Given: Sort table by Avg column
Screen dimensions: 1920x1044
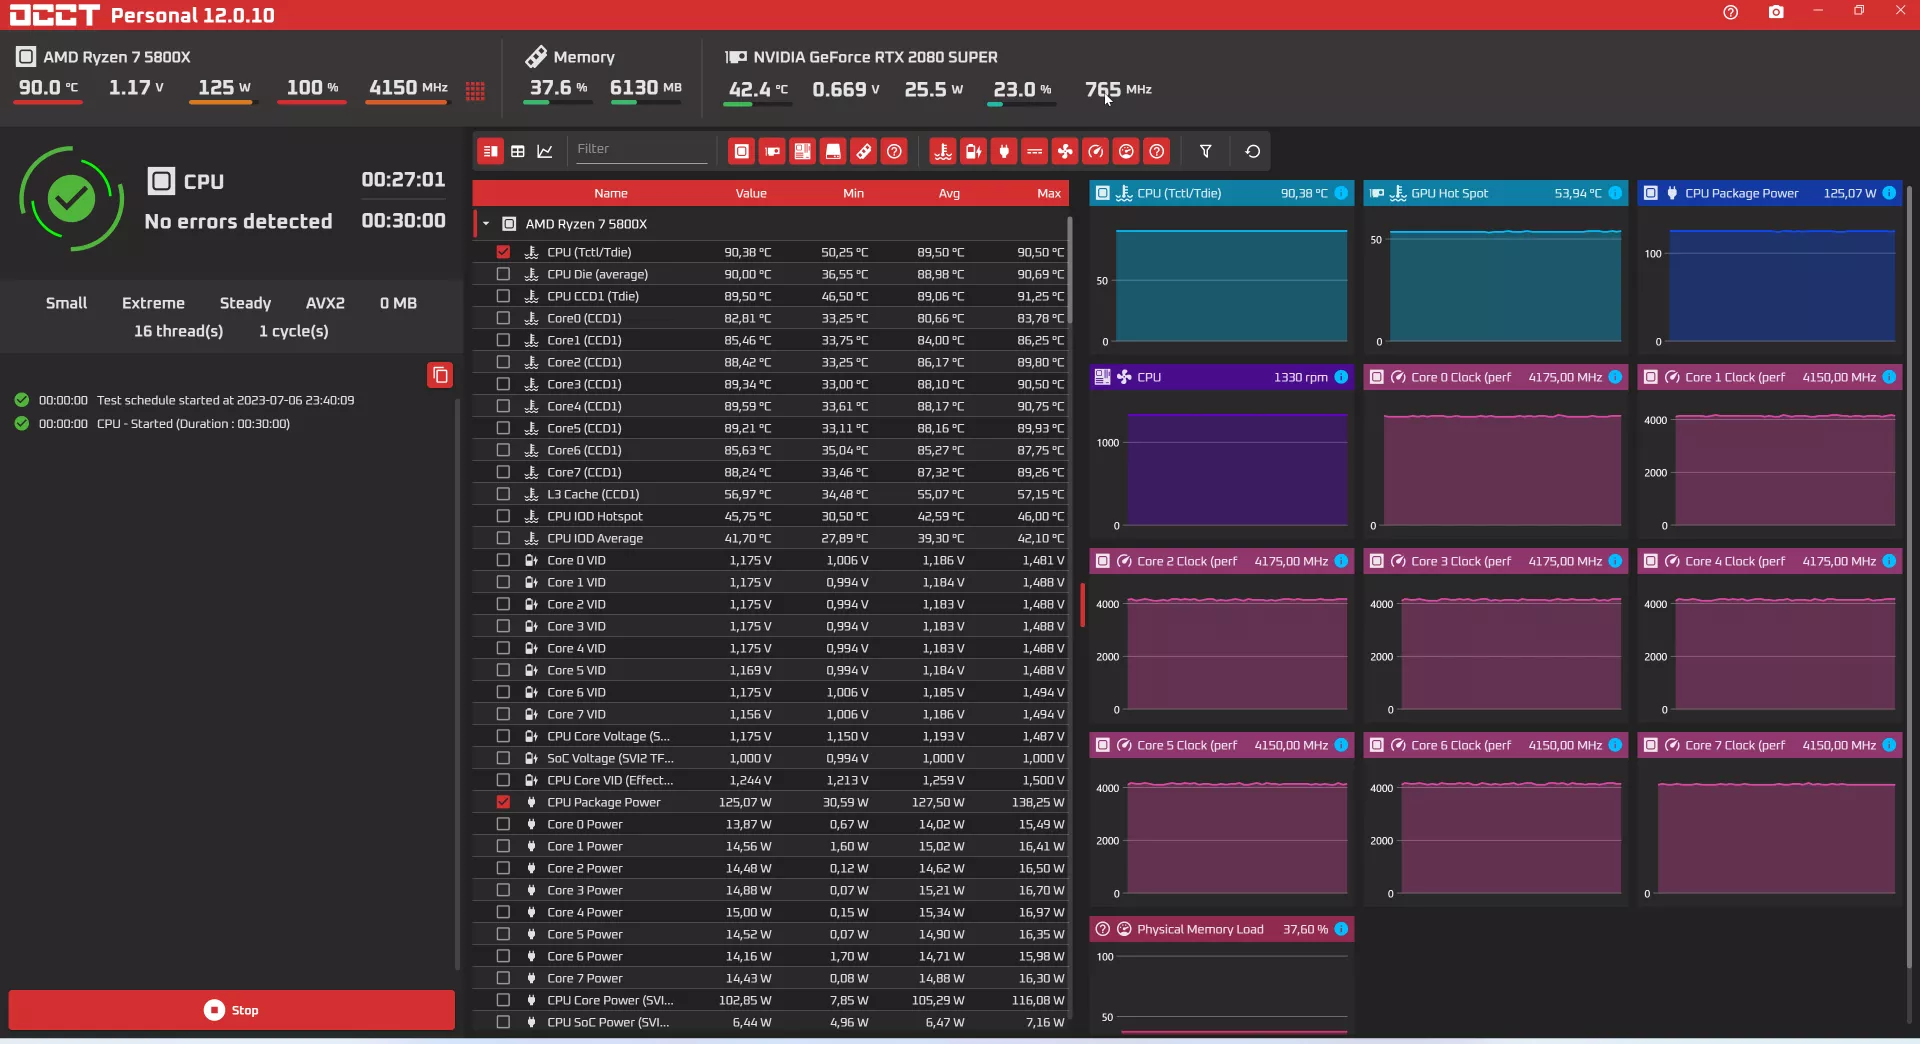Looking at the screenshot, I should (949, 193).
